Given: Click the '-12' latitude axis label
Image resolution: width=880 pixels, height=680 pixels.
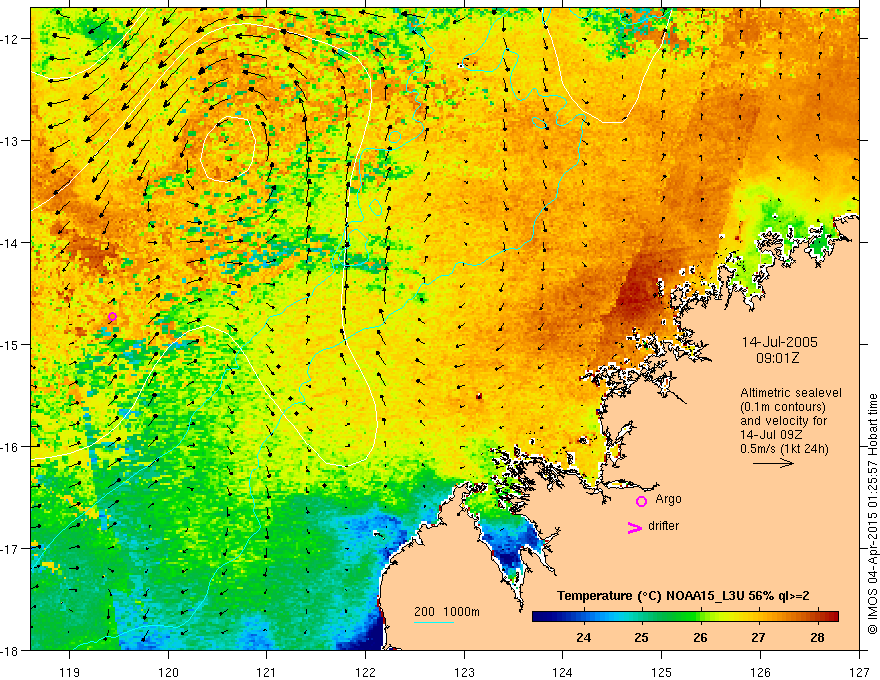Looking at the screenshot, I should 11,39.
